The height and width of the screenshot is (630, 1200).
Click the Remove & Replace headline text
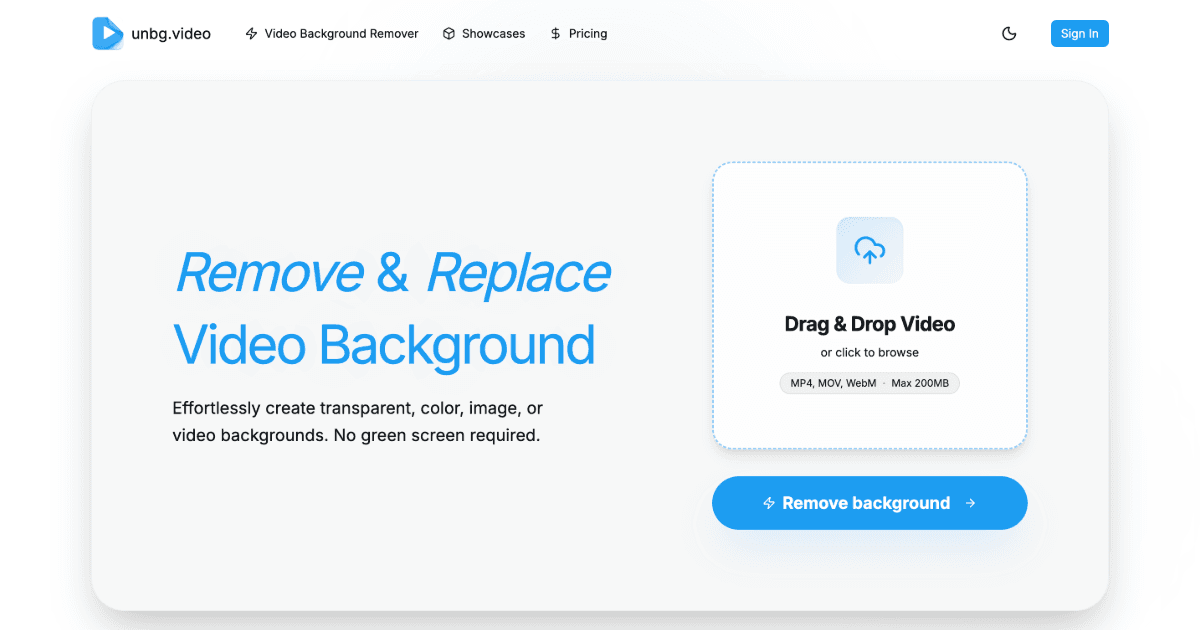click(x=392, y=272)
